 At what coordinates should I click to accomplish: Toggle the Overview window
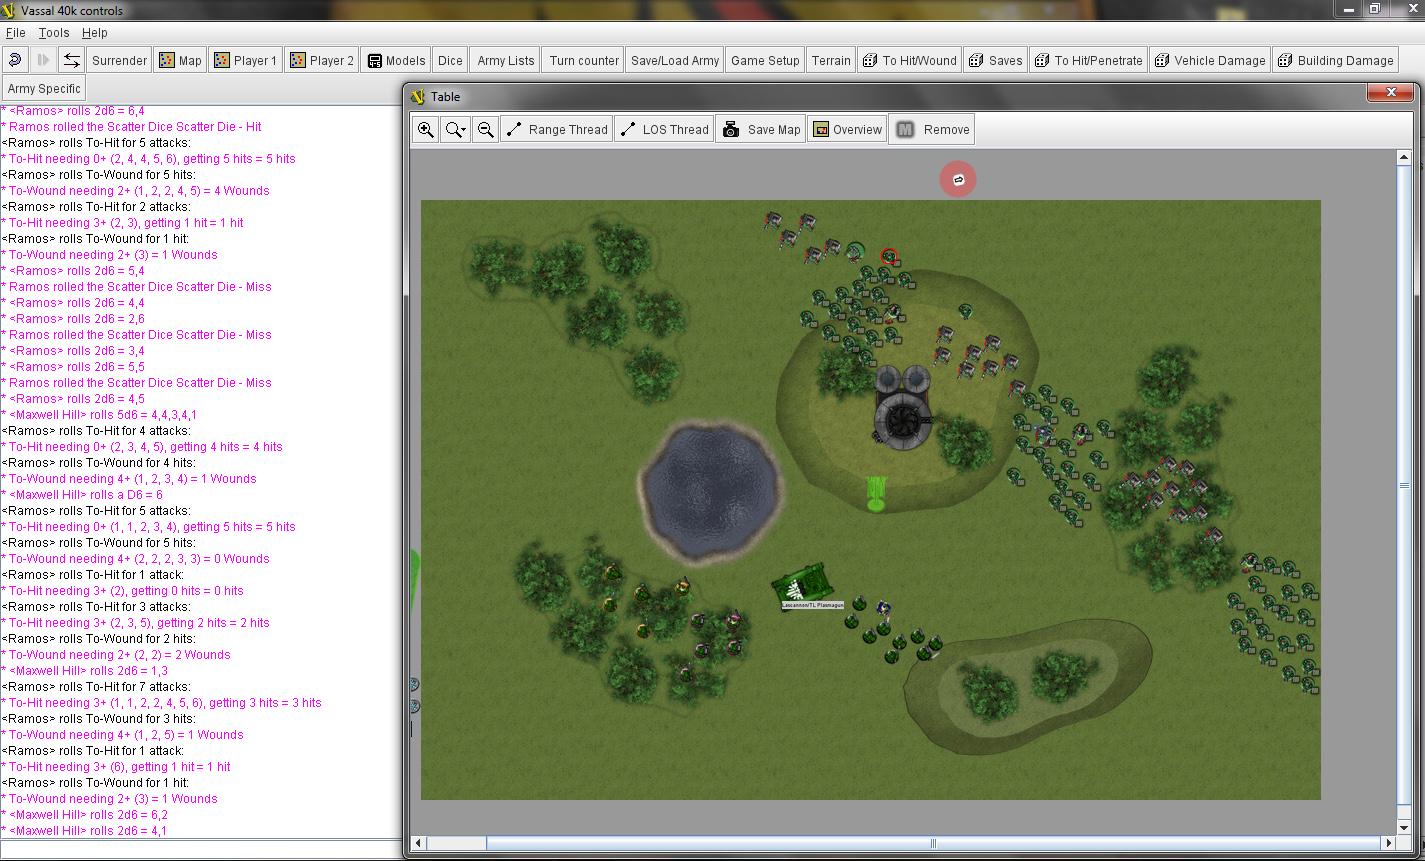(x=847, y=129)
